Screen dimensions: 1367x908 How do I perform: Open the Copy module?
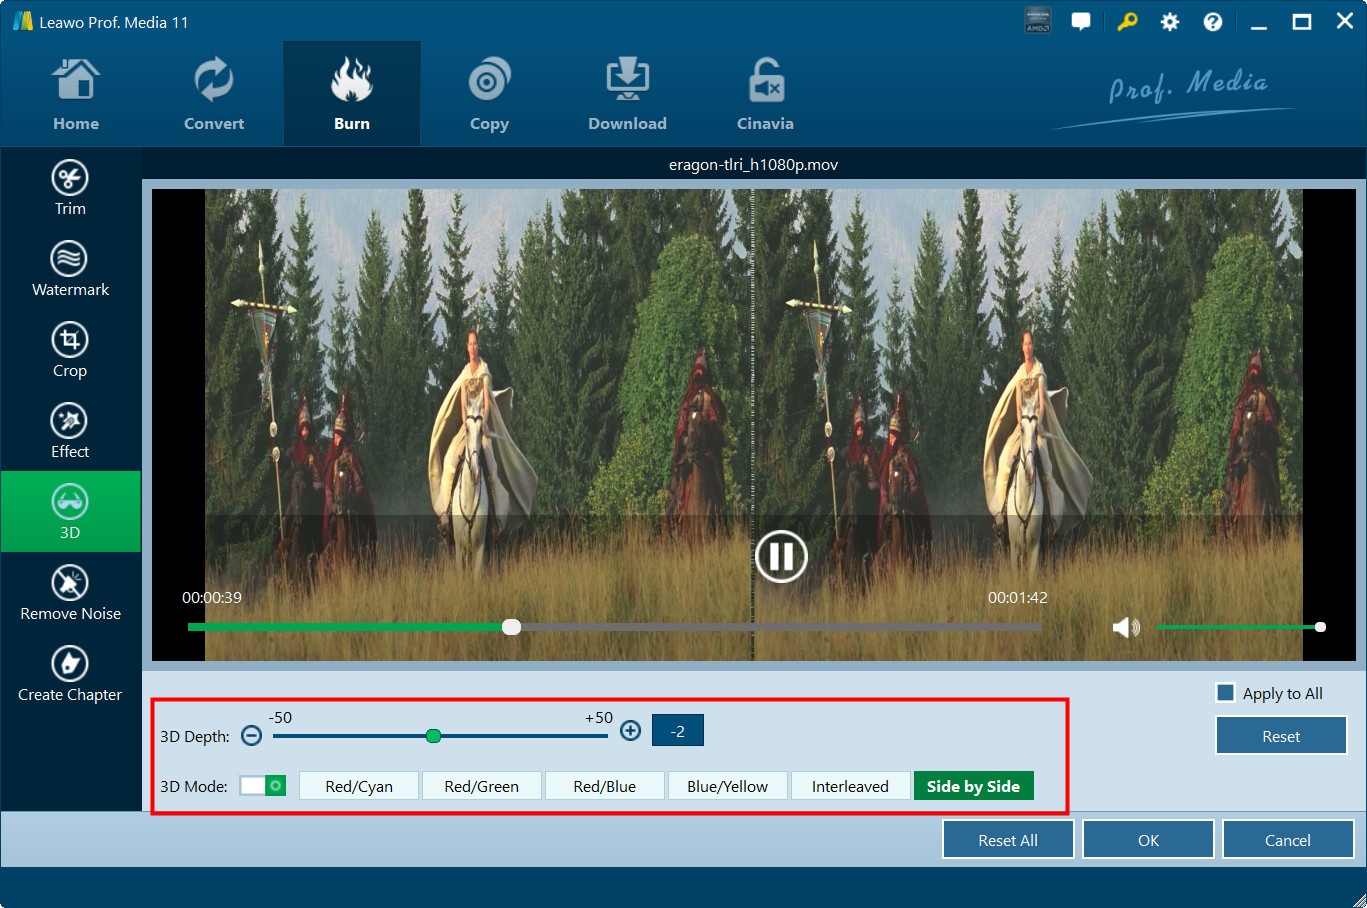tap(489, 95)
